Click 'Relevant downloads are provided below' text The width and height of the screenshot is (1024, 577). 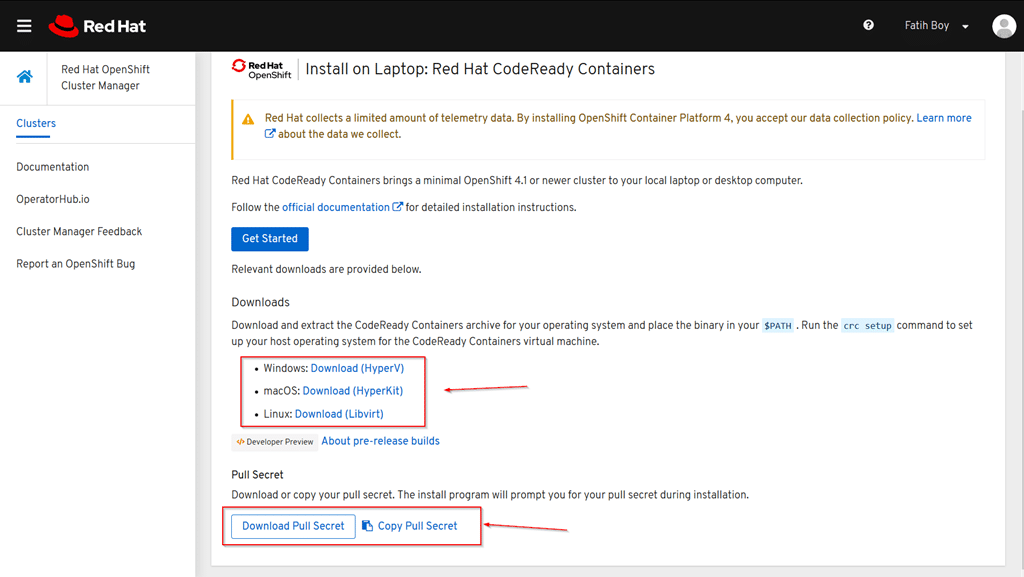326,270
